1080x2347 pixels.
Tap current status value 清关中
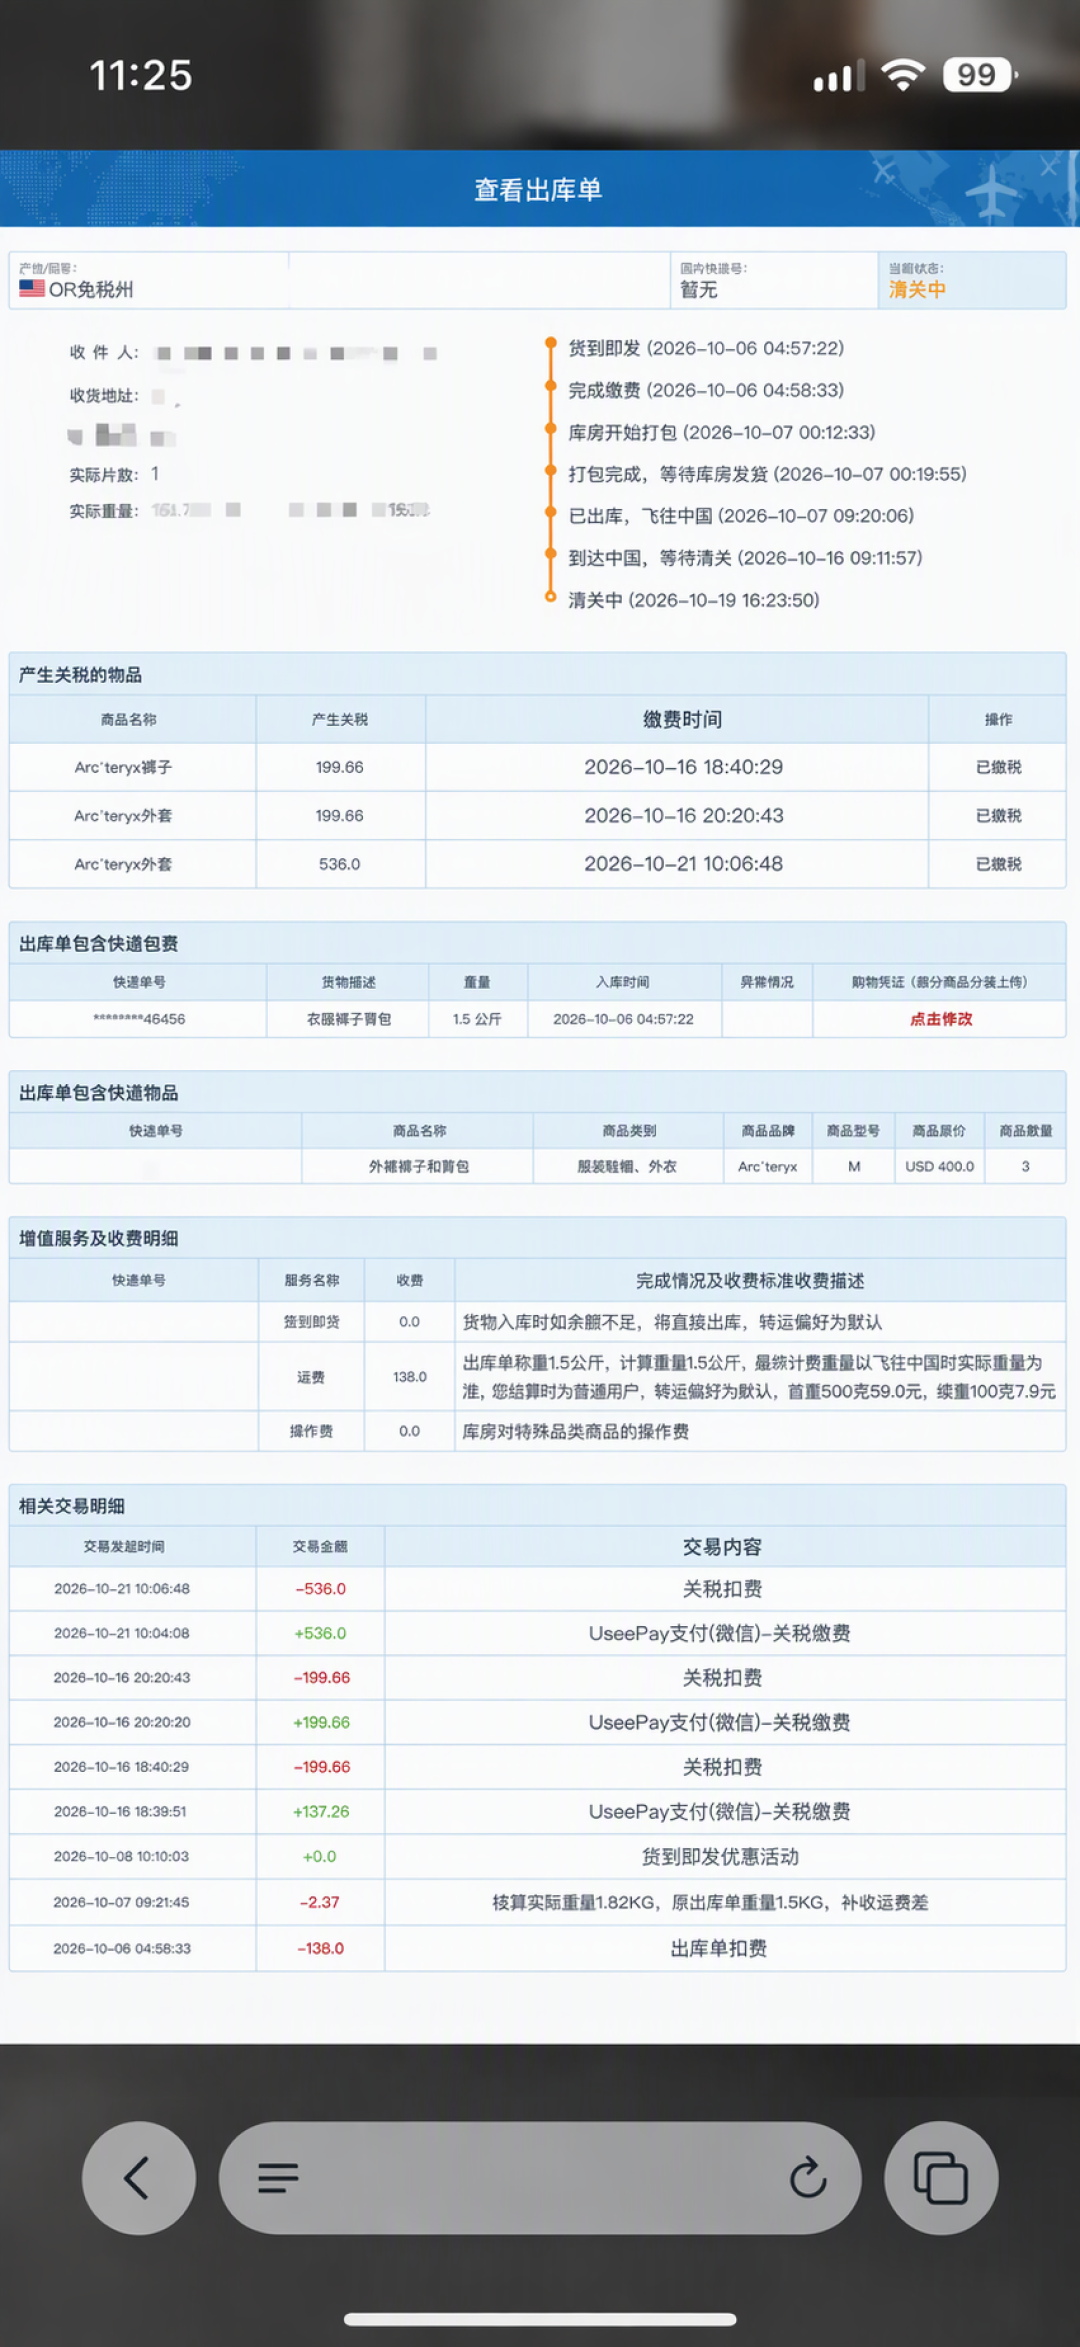[917, 290]
